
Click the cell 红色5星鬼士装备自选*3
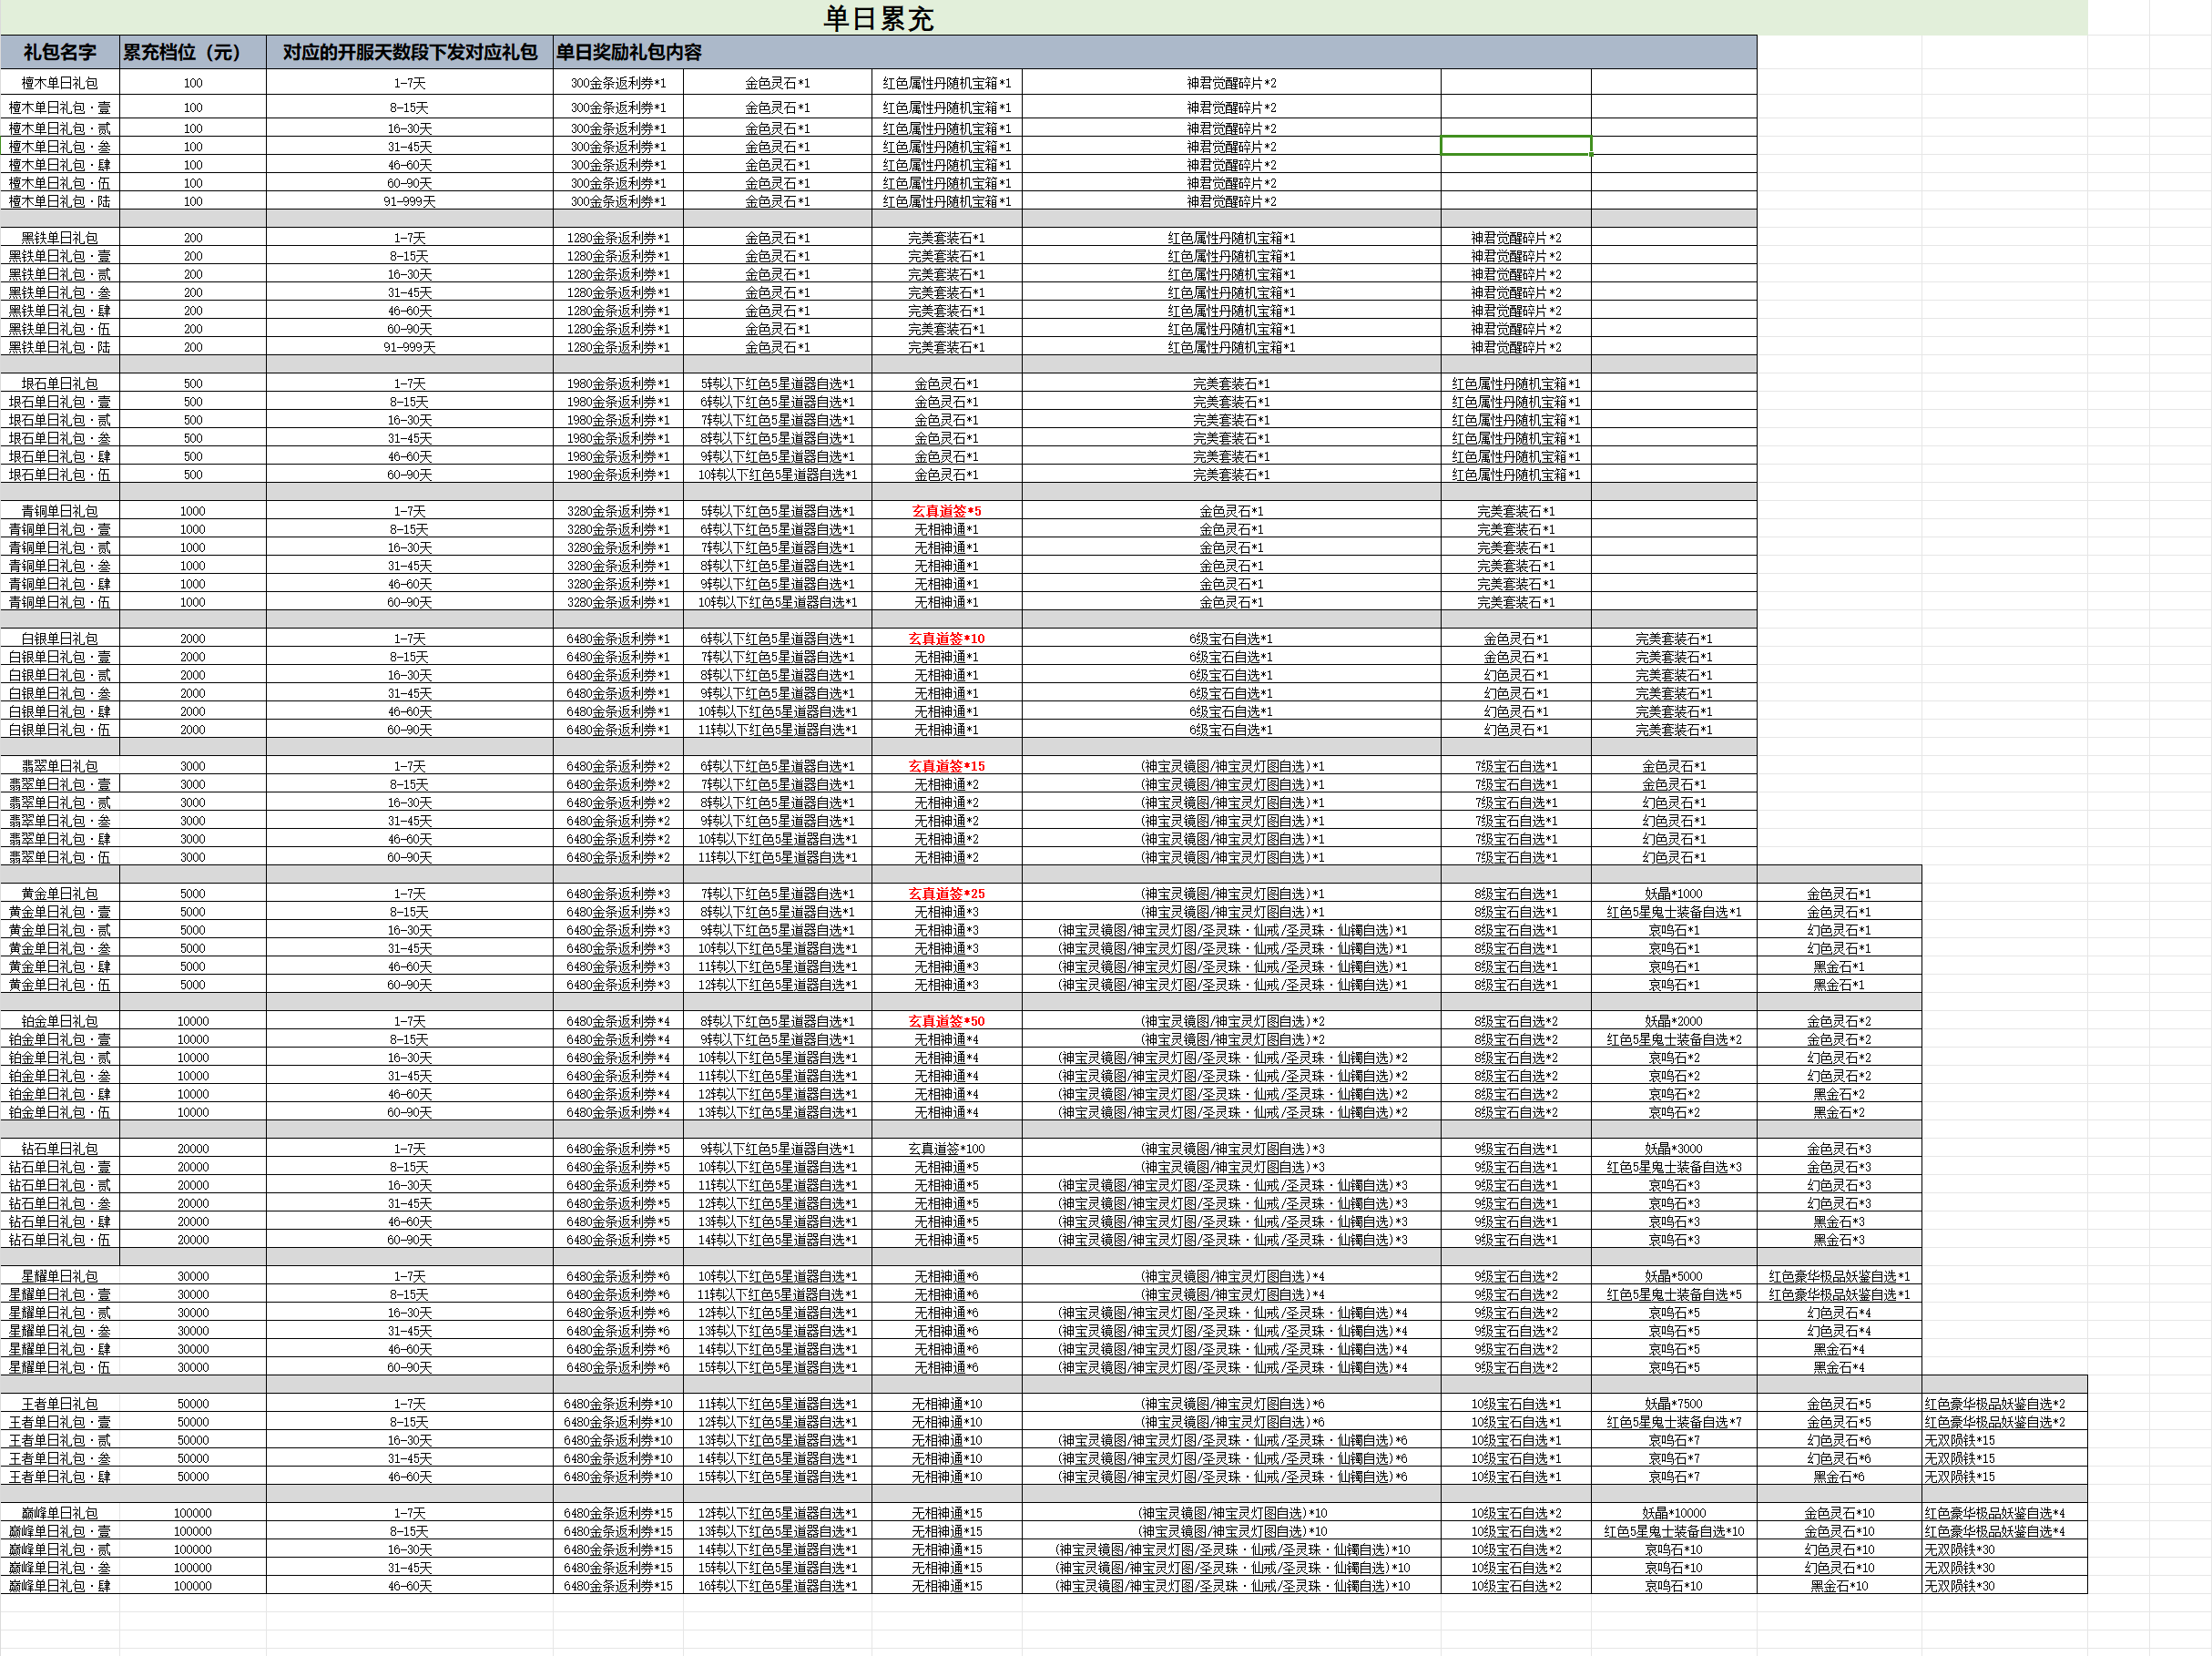tap(1674, 1167)
